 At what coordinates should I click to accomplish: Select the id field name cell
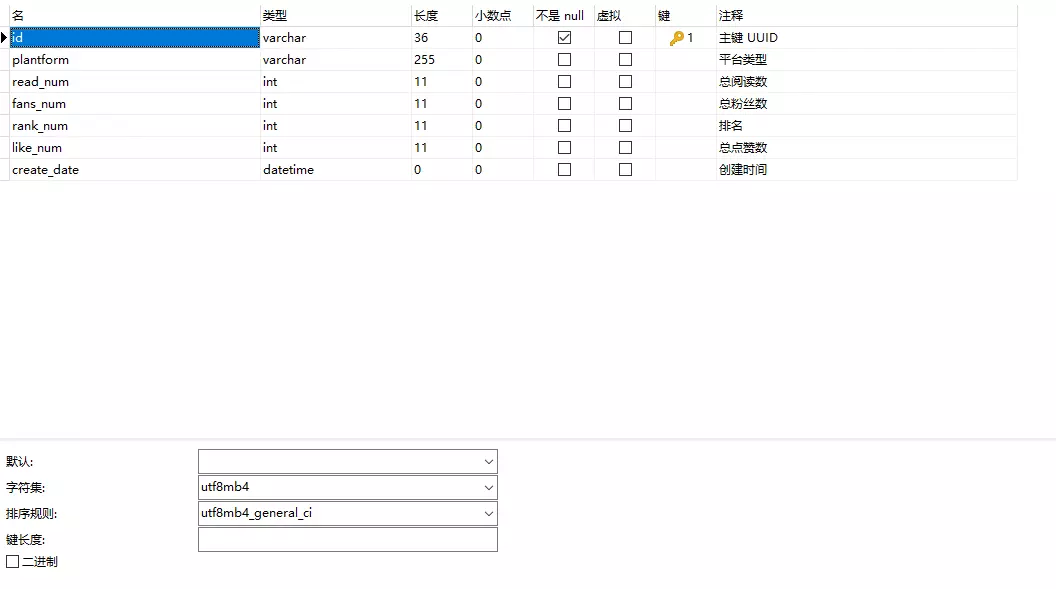(x=135, y=38)
